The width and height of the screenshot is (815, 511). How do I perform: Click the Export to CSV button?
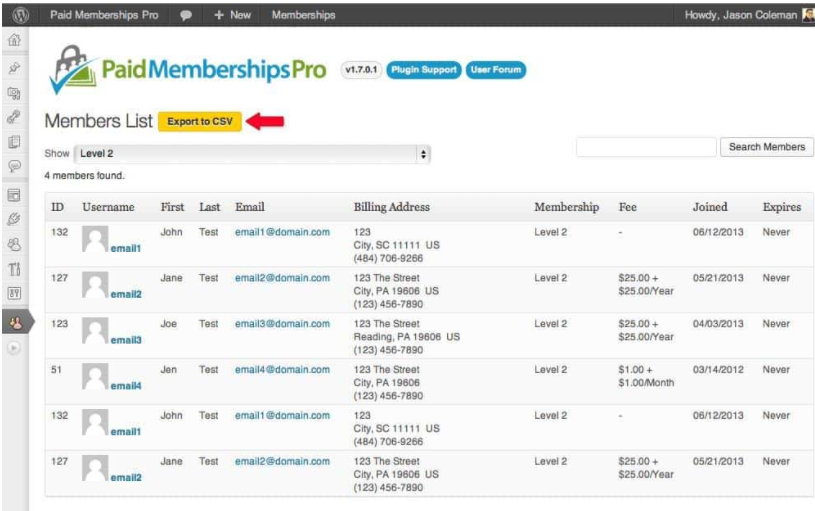[x=200, y=122]
